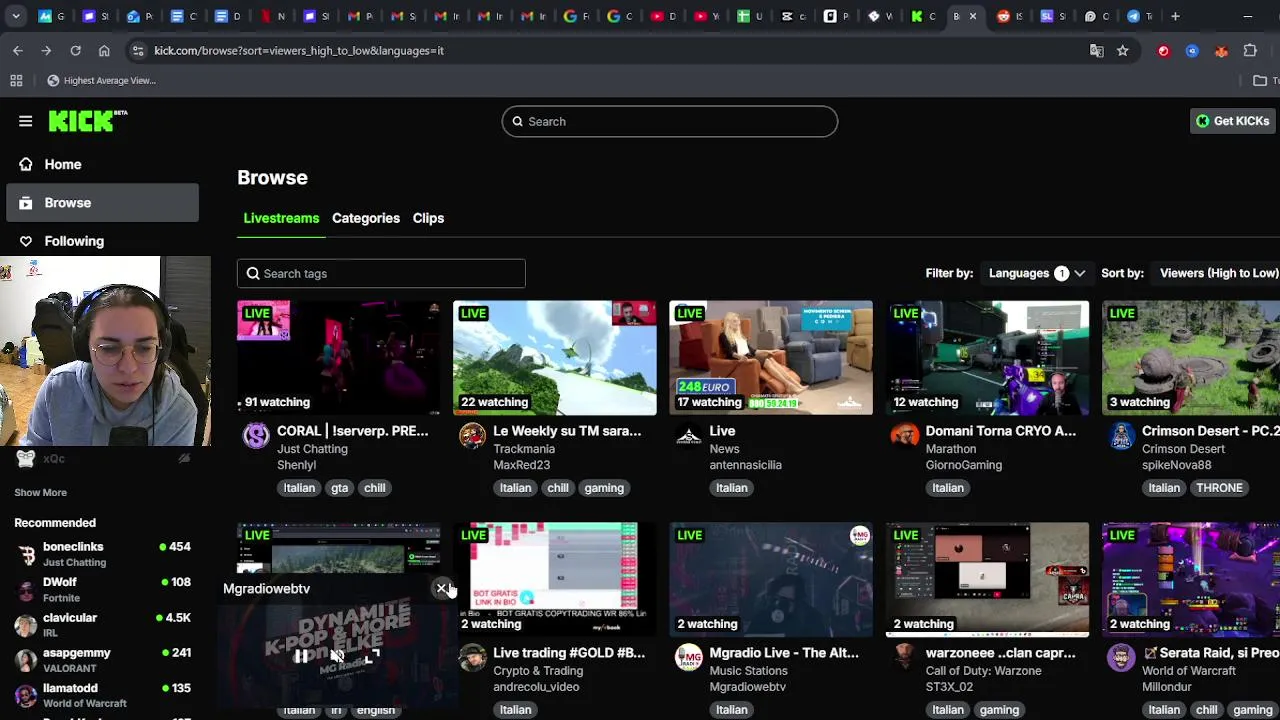Click the GiornoGaming channel avatar
This screenshot has height=720, width=1280.
click(x=904, y=435)
